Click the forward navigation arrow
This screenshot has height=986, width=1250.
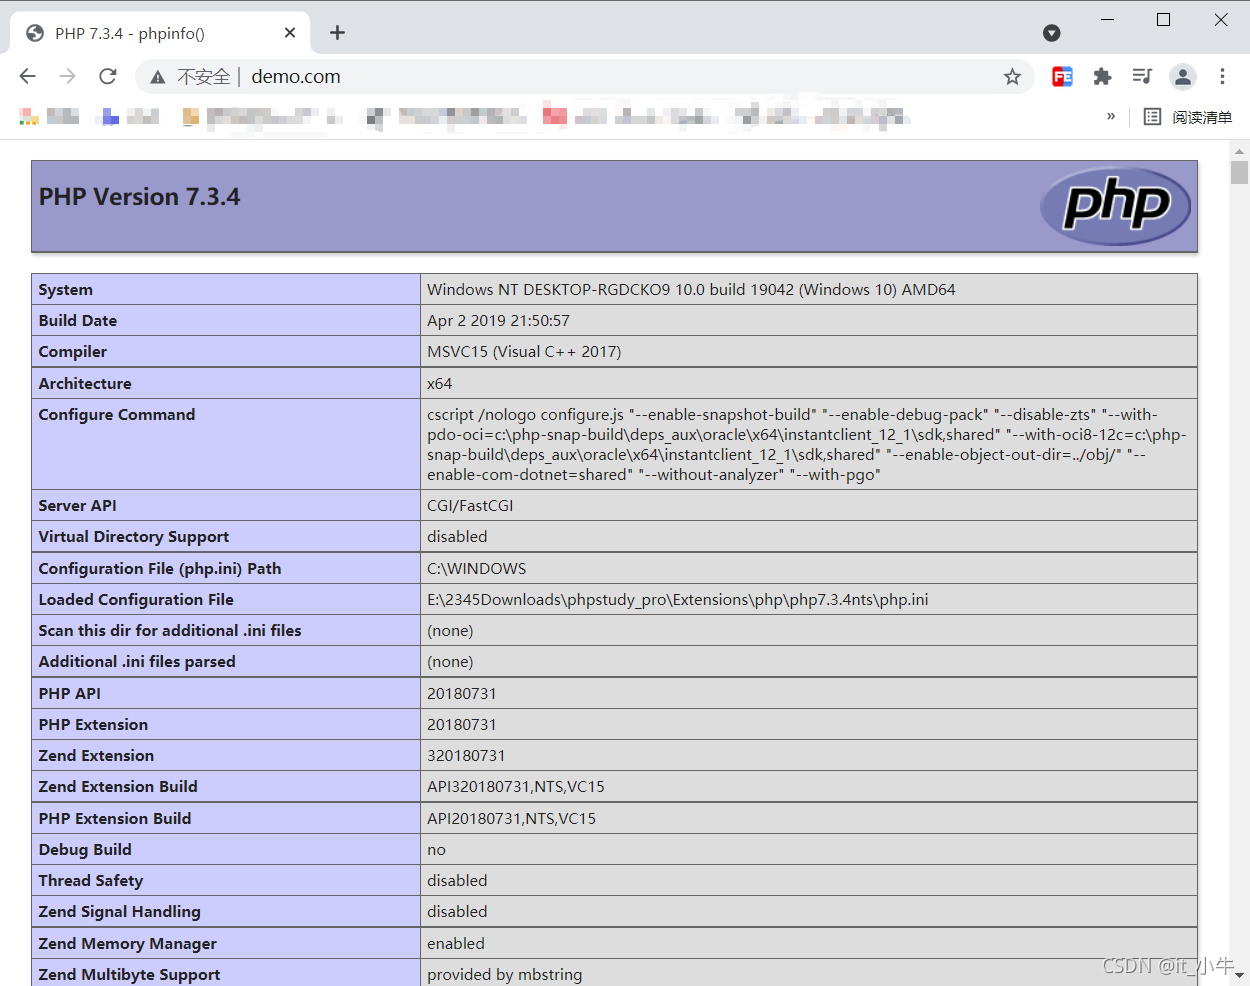pyautogui.click(x=67, y=76)
